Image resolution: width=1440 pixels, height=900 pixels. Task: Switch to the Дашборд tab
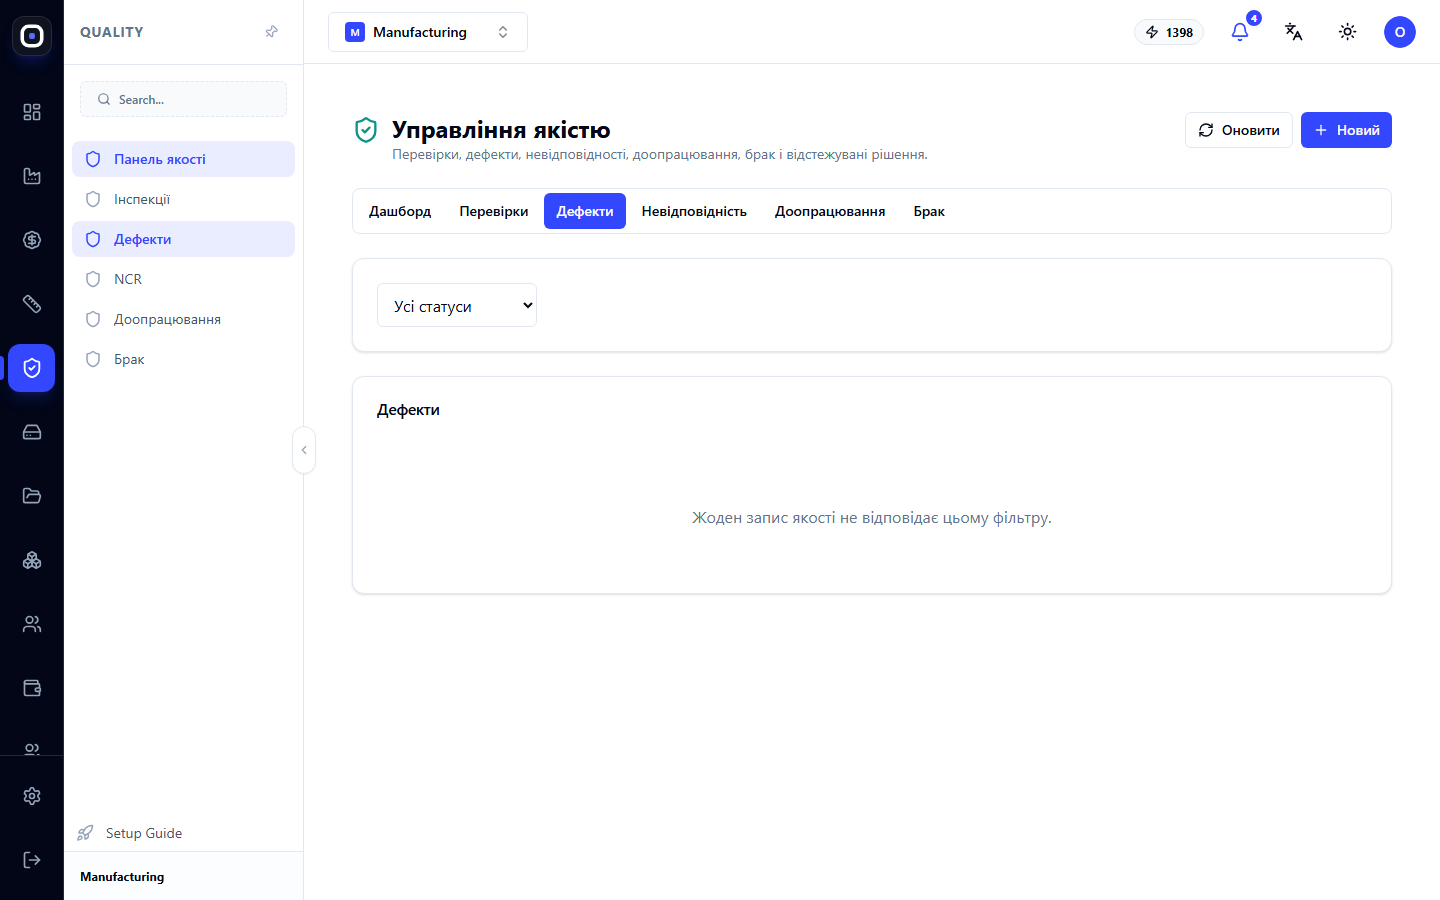pyautogui.click(x=400, y=211)
